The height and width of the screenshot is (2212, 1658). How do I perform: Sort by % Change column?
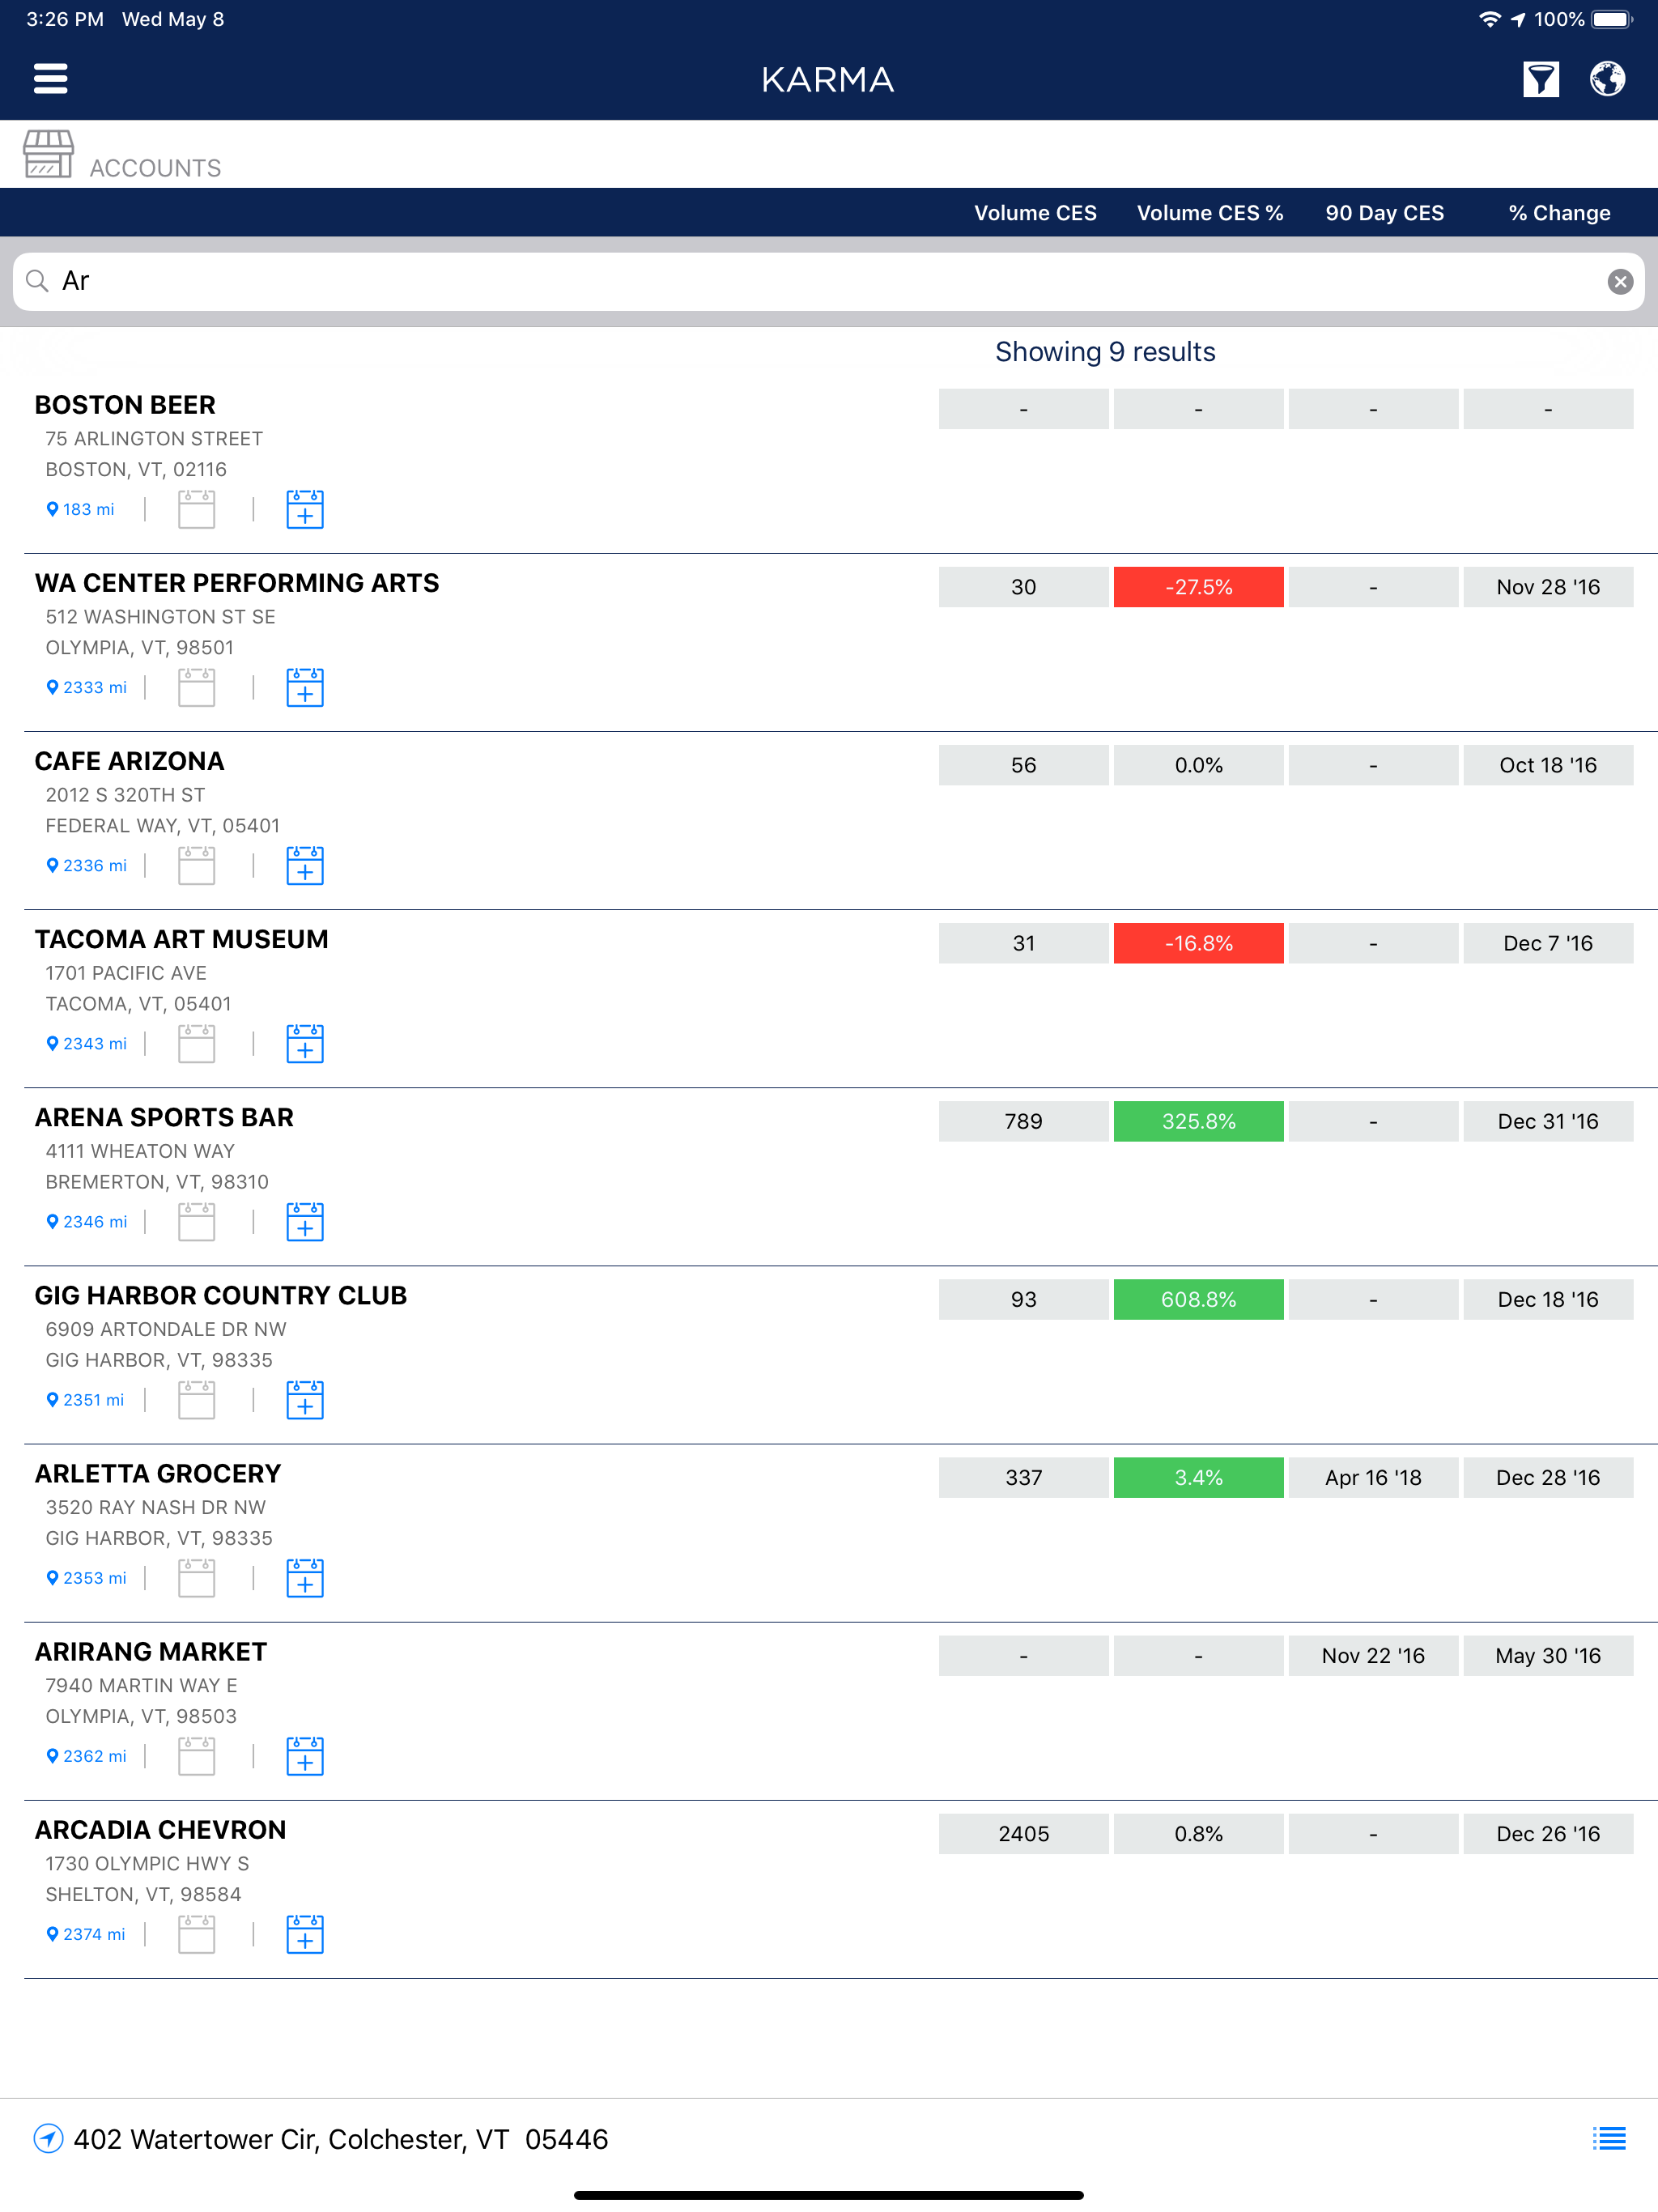coord(1559,213)
